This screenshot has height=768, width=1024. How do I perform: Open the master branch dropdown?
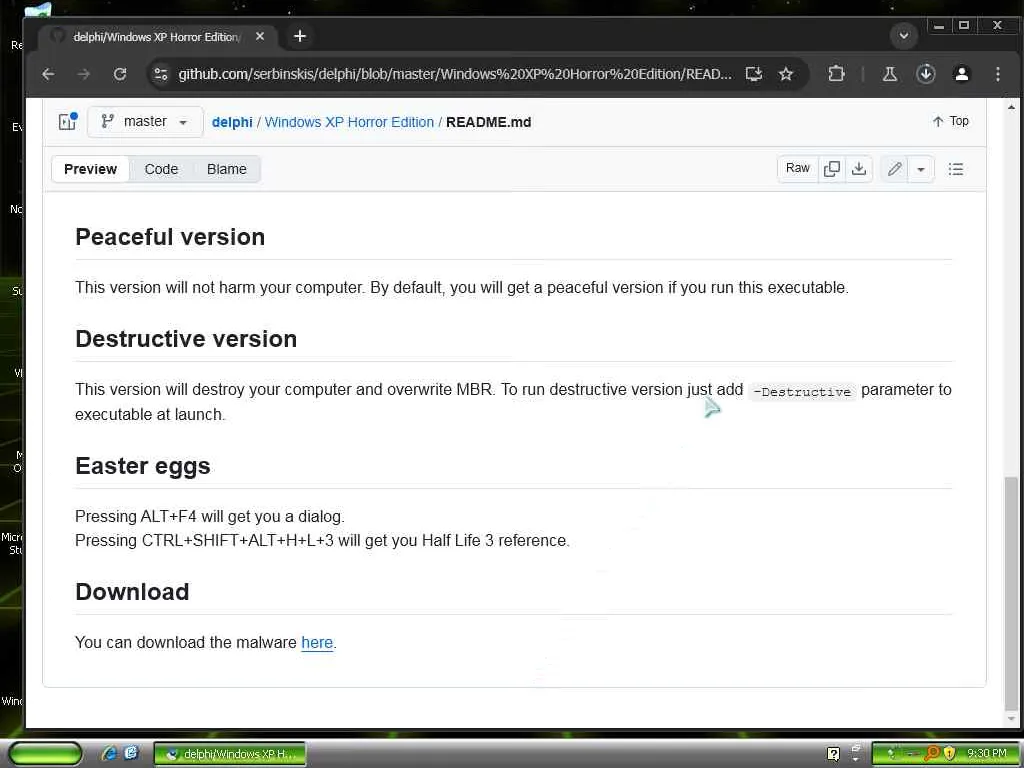145,122
